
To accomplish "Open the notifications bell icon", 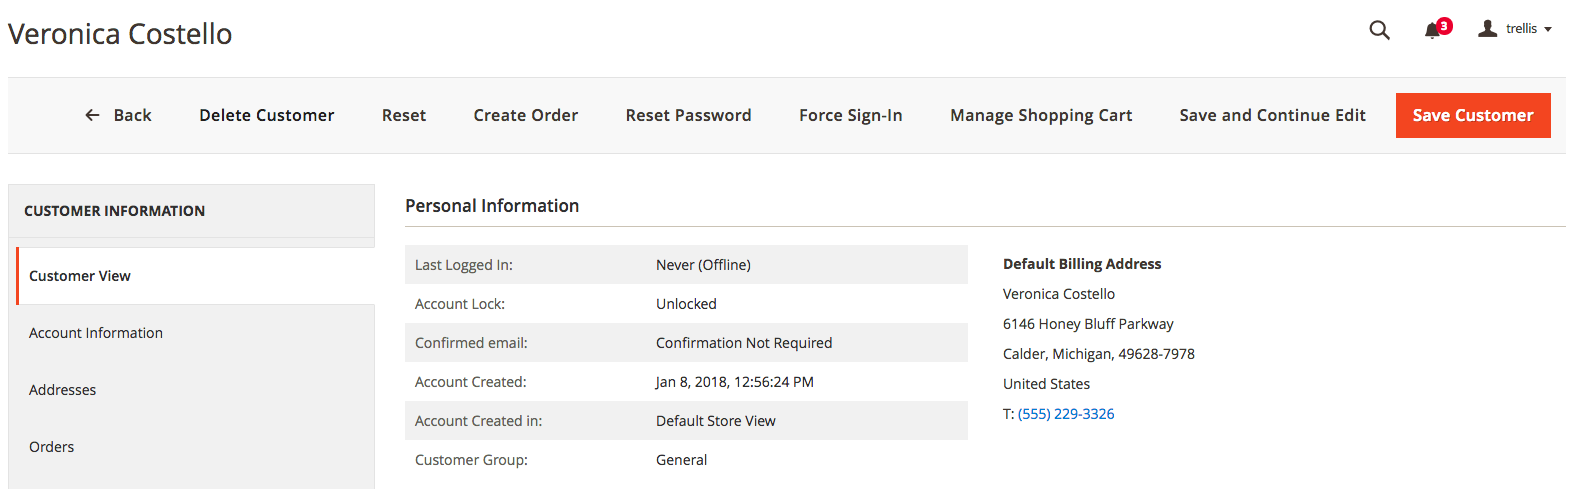I will [x=1432, y=31].
